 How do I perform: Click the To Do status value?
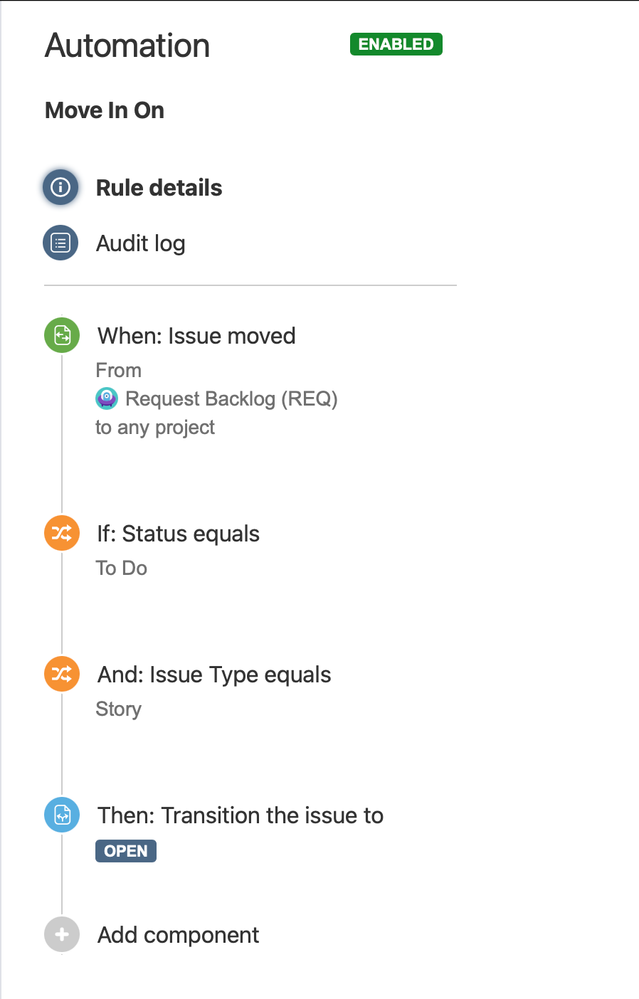point(121,568)
